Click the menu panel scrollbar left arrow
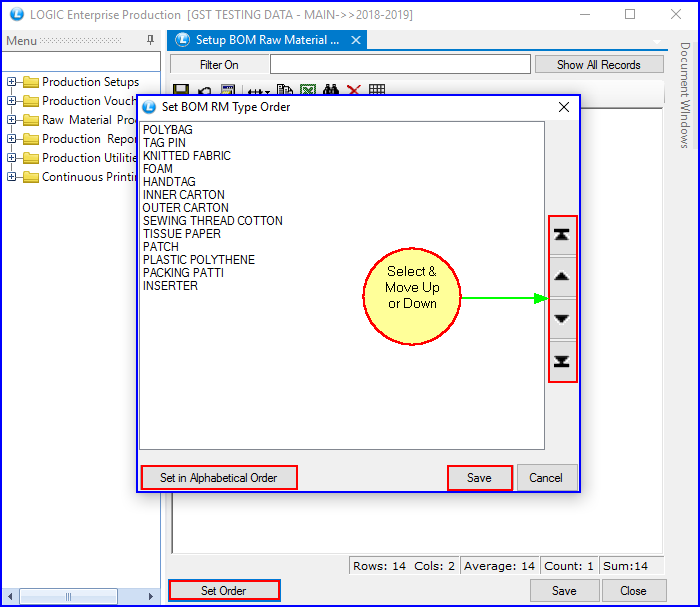Viewport: 700px width, 607px height. pyautogui.click(x=10, y=596)
